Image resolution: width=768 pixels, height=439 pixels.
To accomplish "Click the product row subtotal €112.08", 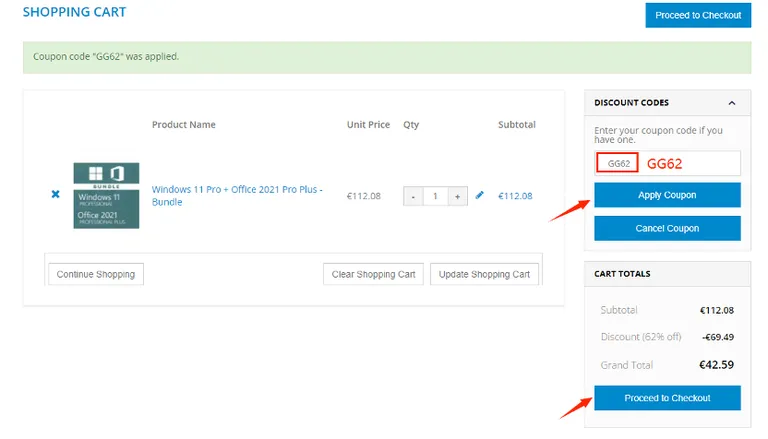I will (515, 196).
